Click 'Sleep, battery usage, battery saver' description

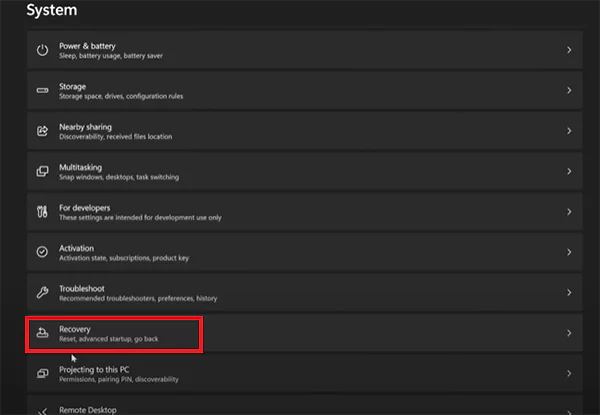(x=111, y=56)
